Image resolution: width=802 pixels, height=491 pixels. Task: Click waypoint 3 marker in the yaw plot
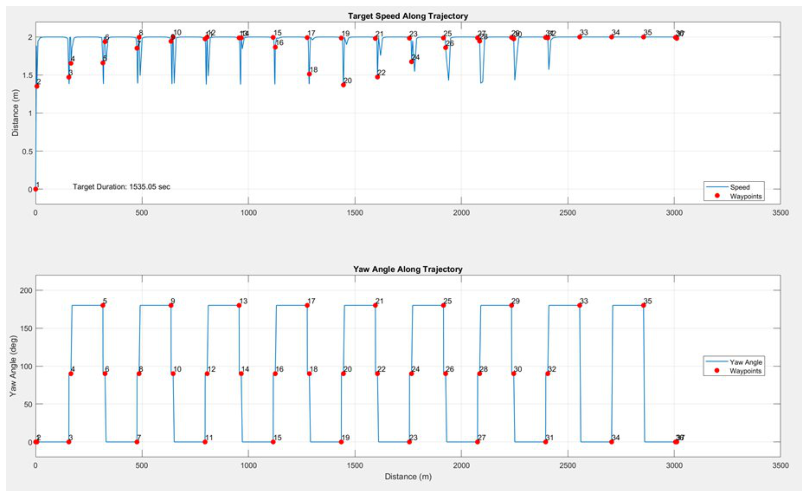point(69,441)
